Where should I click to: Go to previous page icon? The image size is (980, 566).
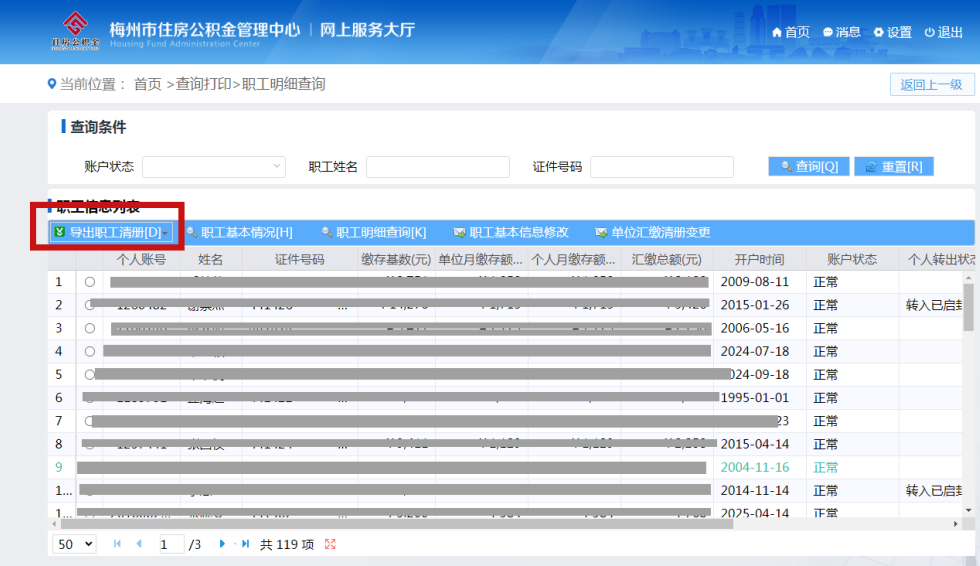(139, 544)
